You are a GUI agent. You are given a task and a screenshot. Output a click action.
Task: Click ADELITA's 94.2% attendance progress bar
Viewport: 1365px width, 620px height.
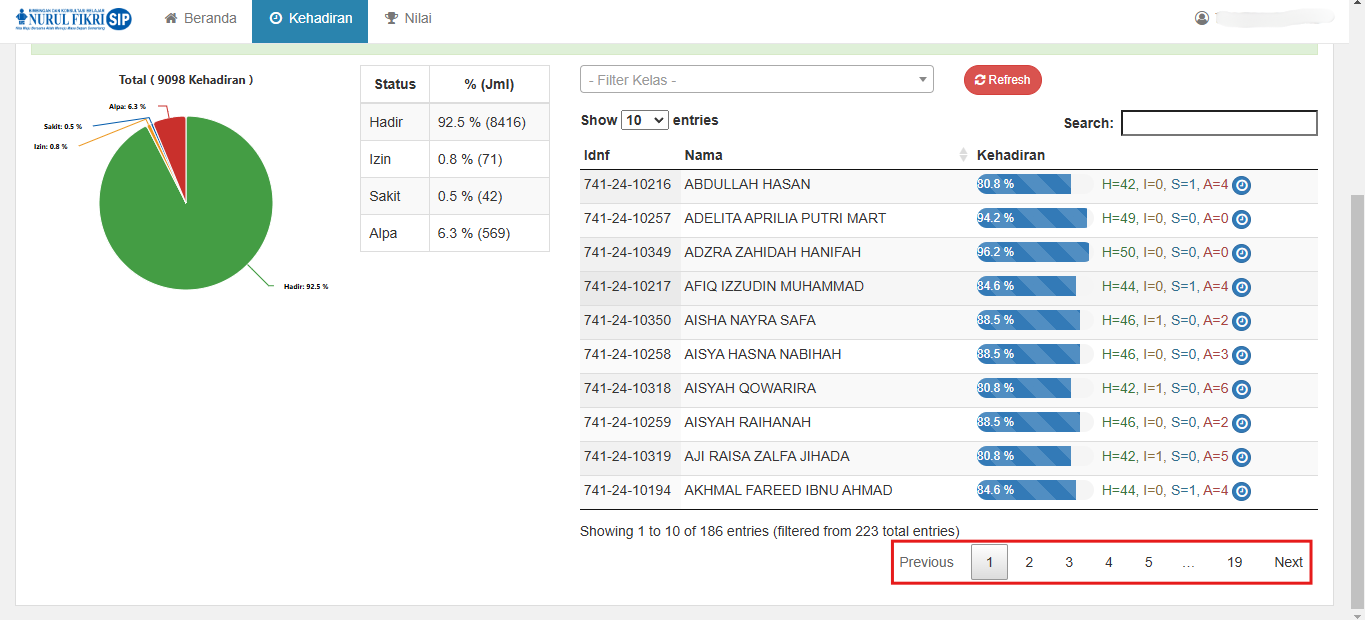coord(1031,219)
